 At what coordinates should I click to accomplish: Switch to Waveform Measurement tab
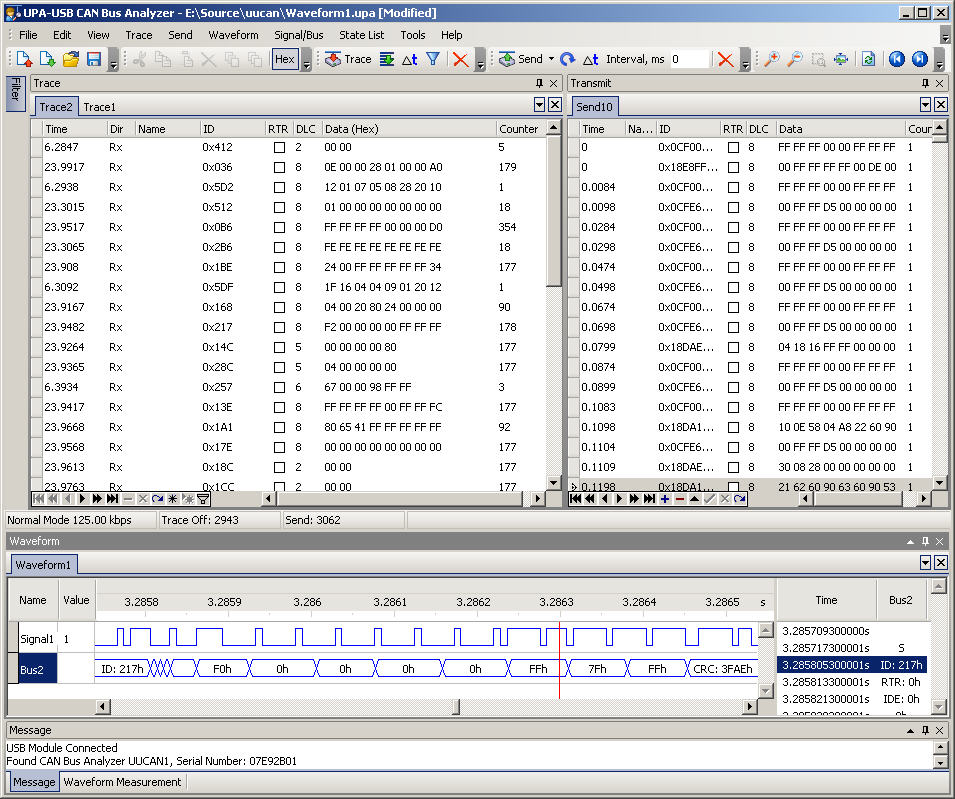click(x=122, y=782)
